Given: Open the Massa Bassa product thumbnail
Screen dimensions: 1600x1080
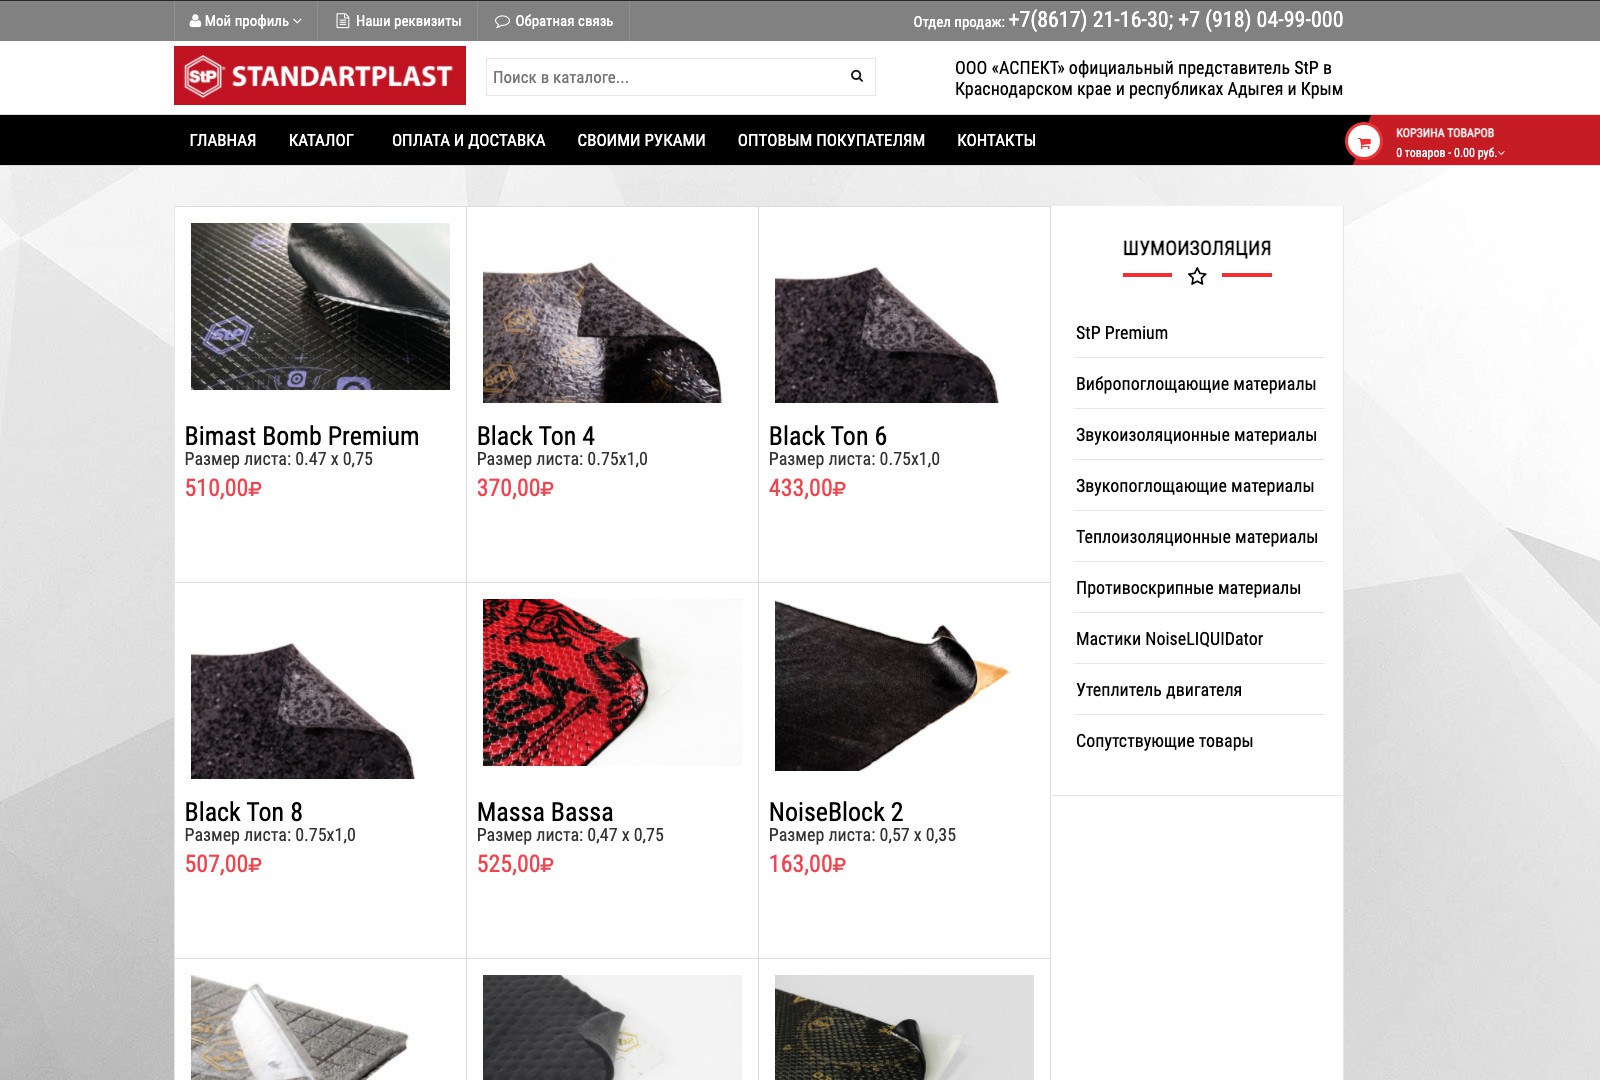Looking at the screenshot, I should point(612,683).
